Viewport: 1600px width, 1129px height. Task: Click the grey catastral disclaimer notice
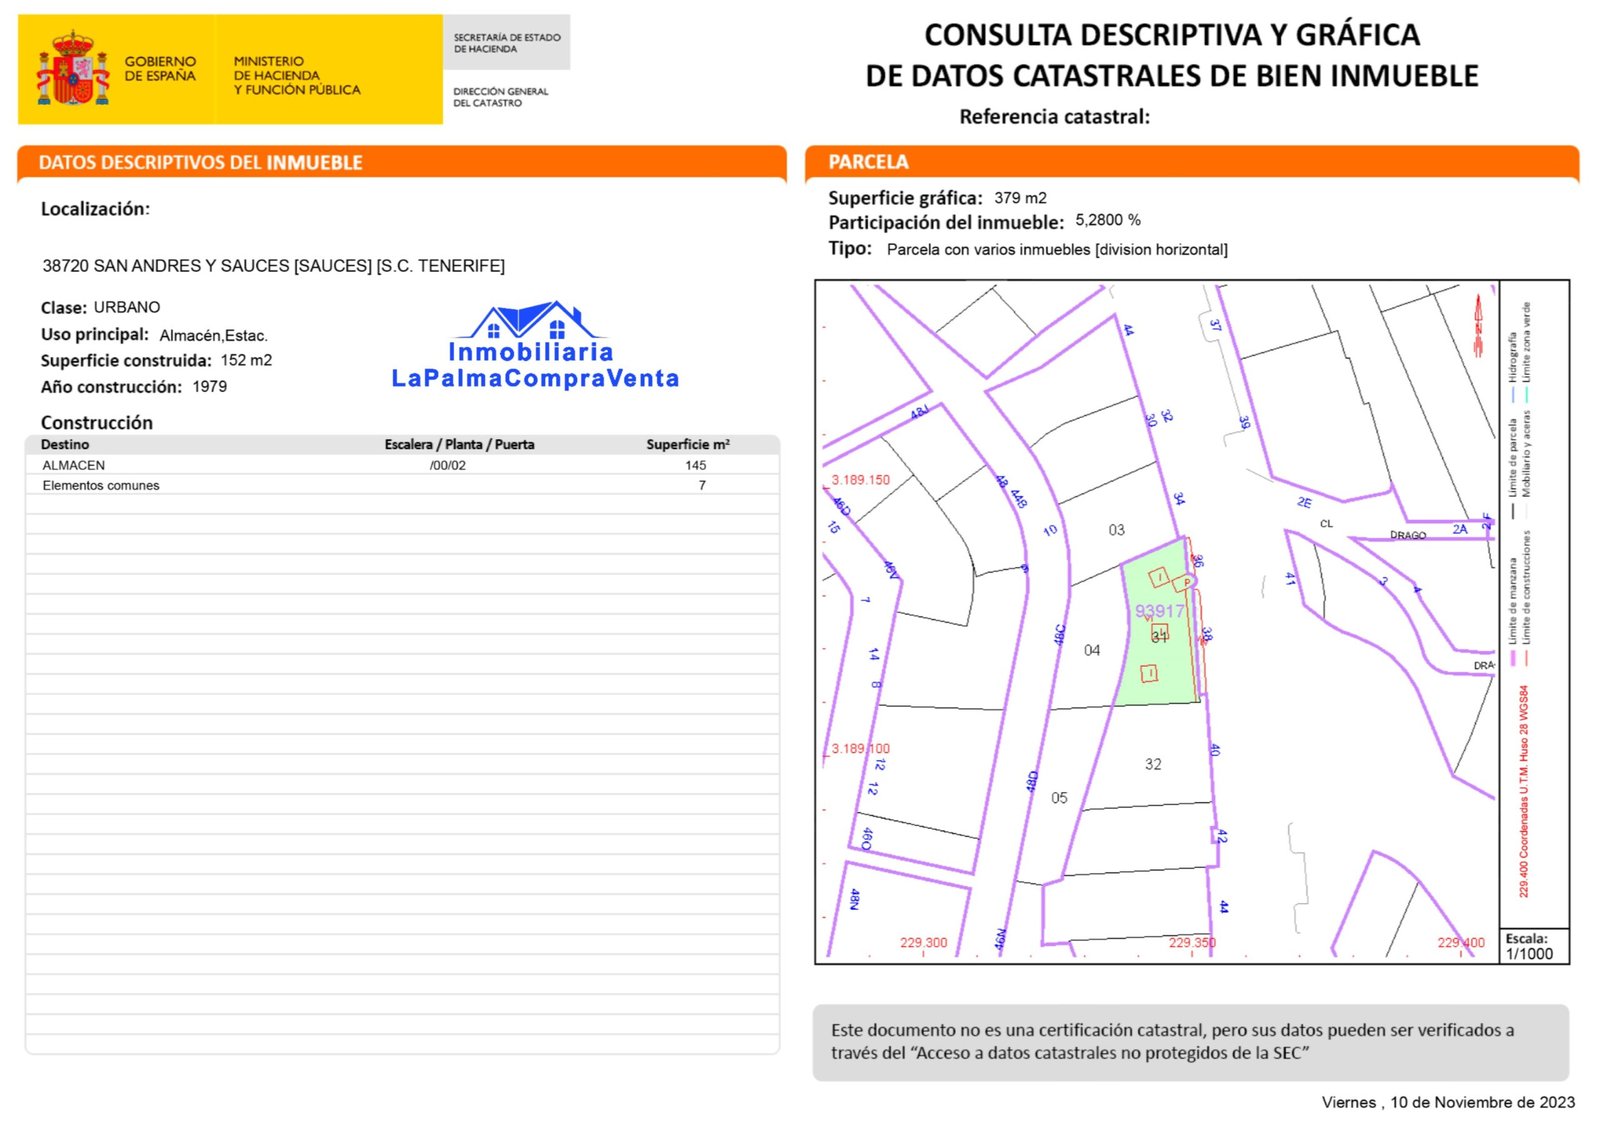(x=1190, y=1042)
